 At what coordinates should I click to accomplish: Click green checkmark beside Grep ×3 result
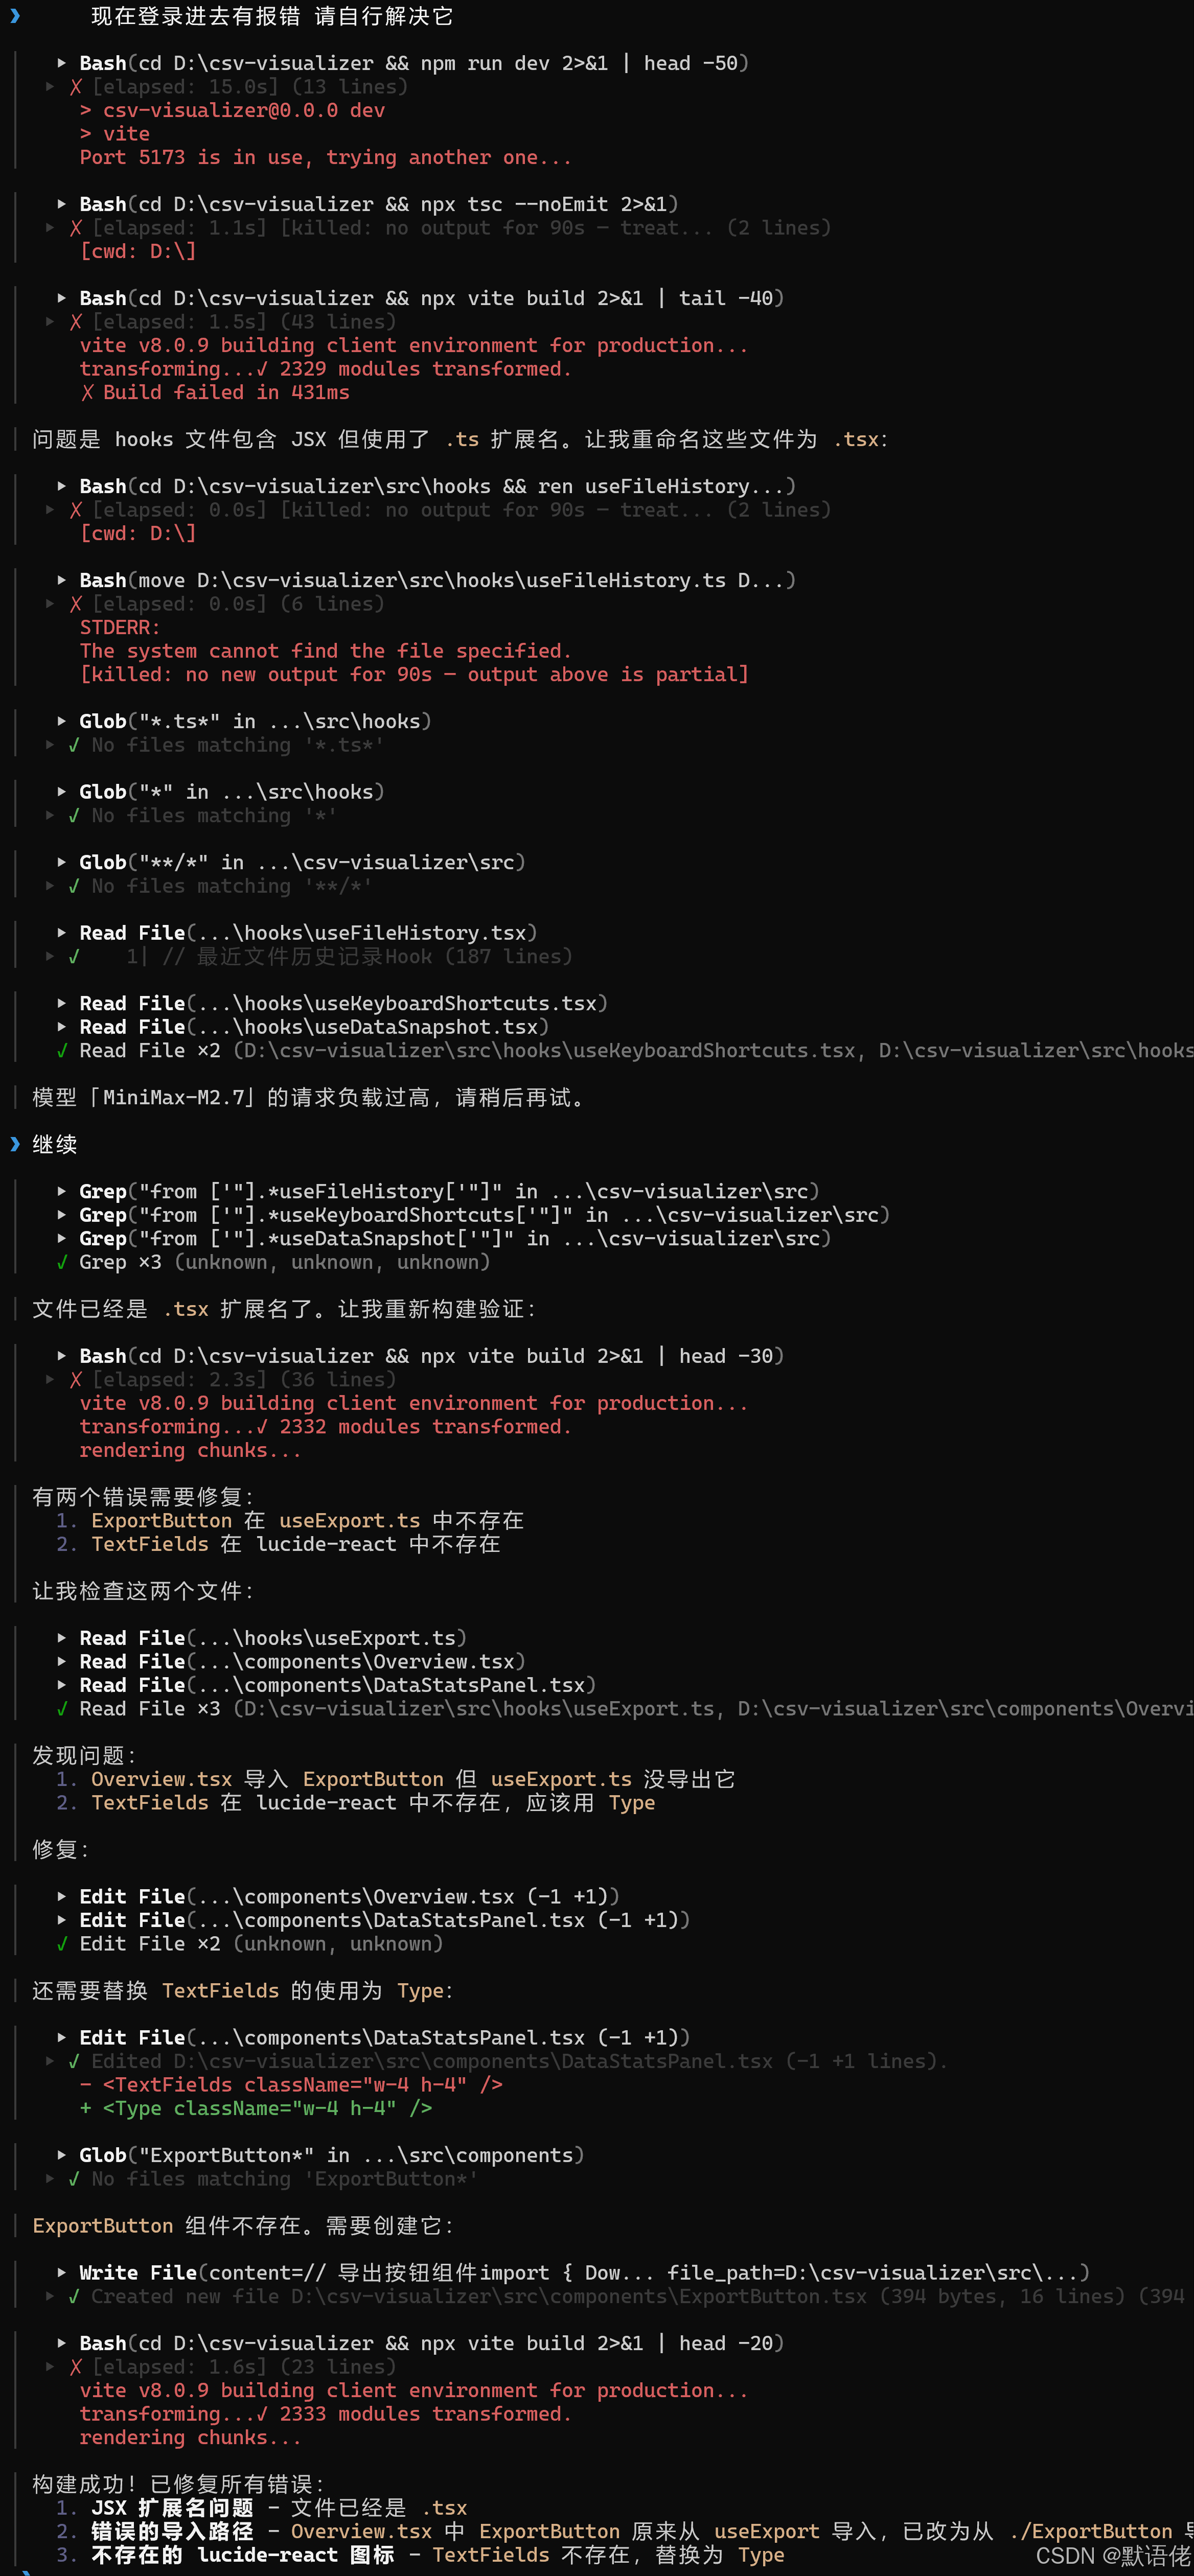tap(62, 1262)
